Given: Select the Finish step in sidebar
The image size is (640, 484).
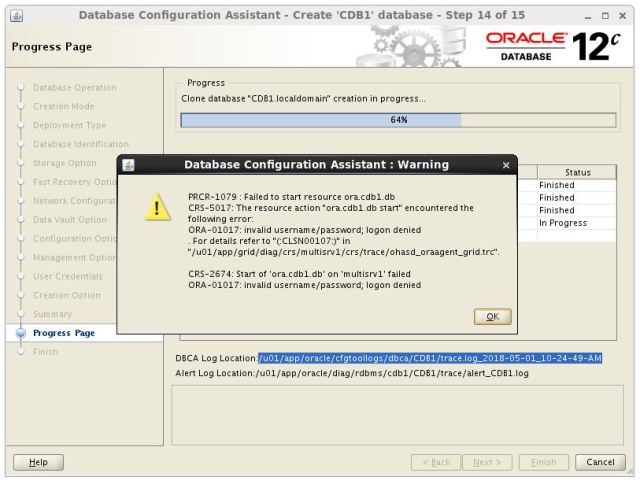Looking at the screenshot, I should pyautogui.click(x=45, y=352).
